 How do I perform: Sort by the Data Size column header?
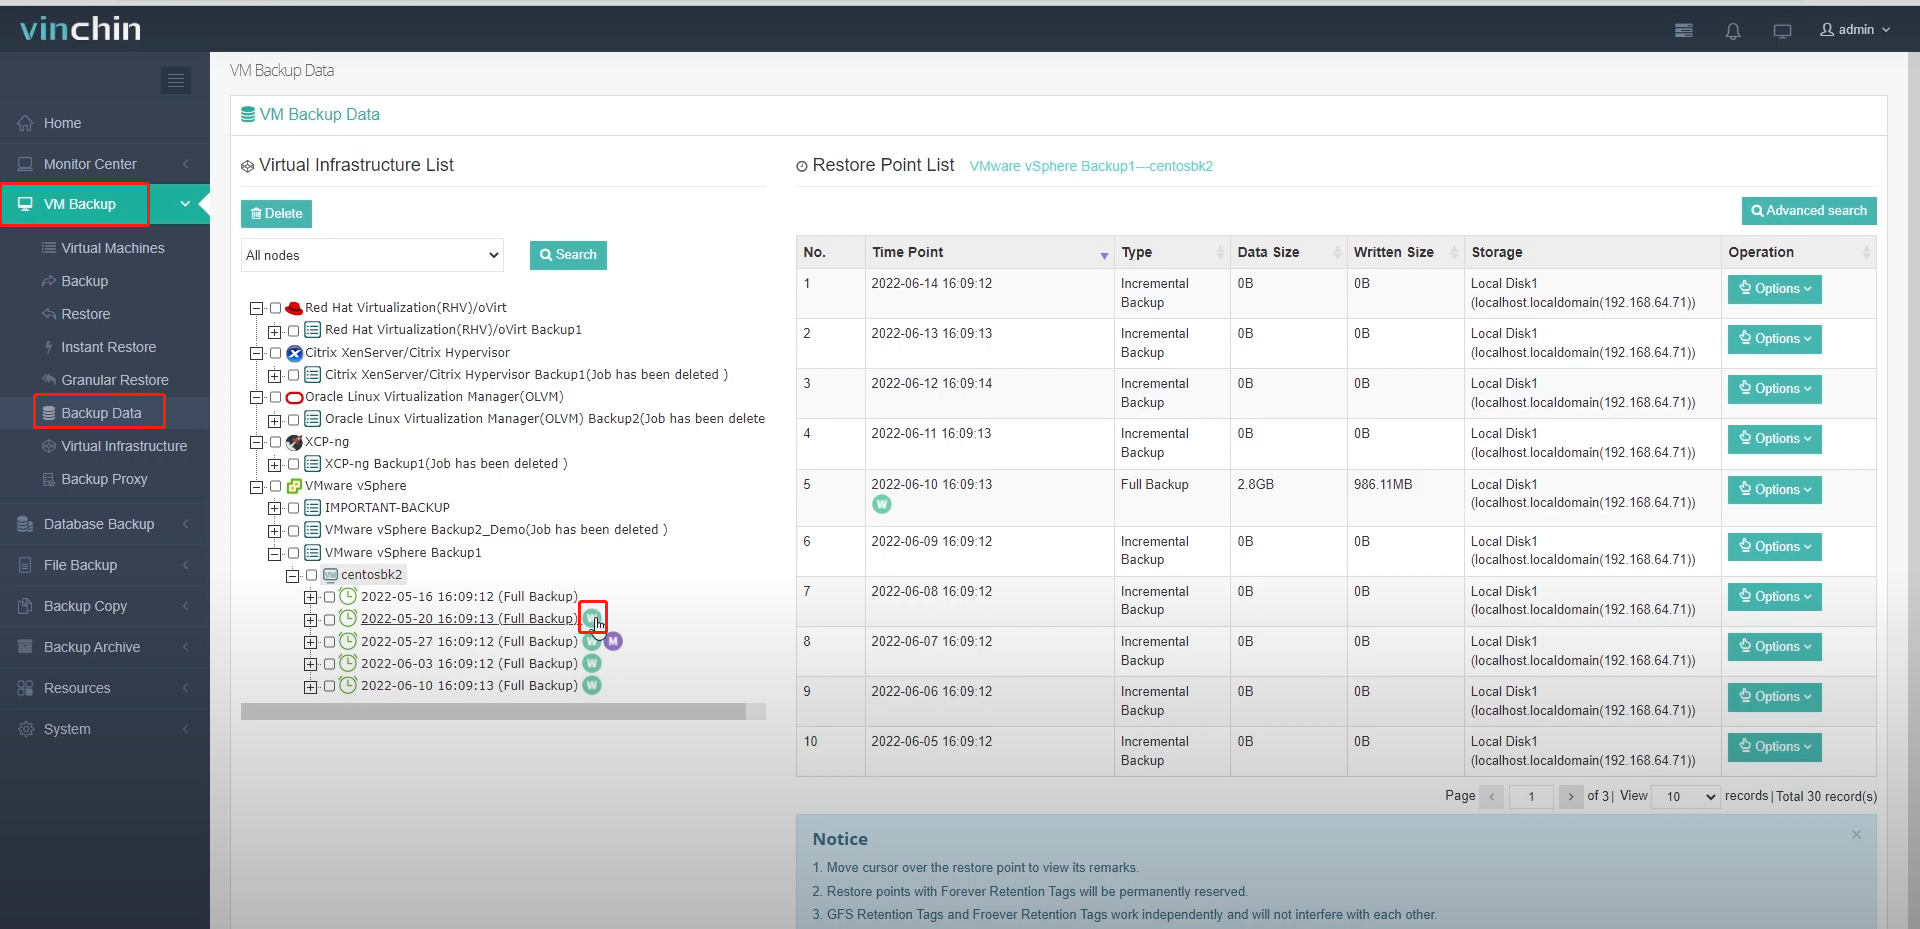[x=1288, y=252]
